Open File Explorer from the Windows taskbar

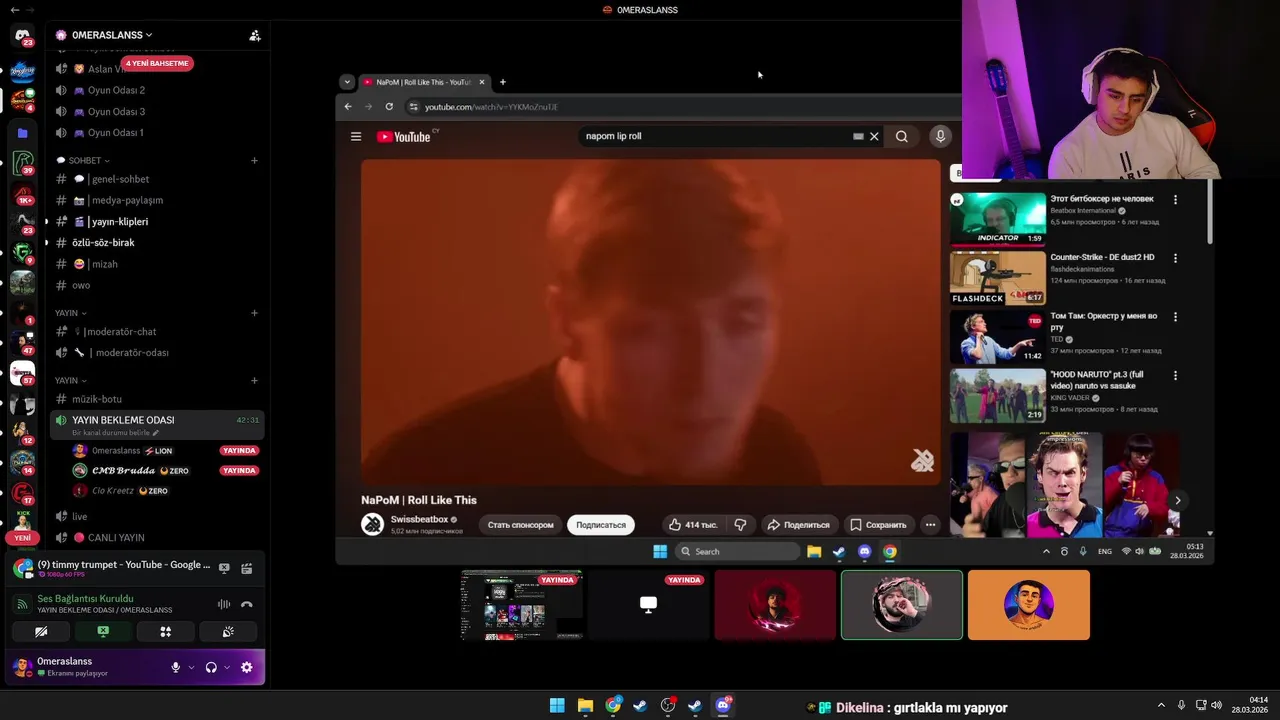pyautogui.click(x=585, y=705)
